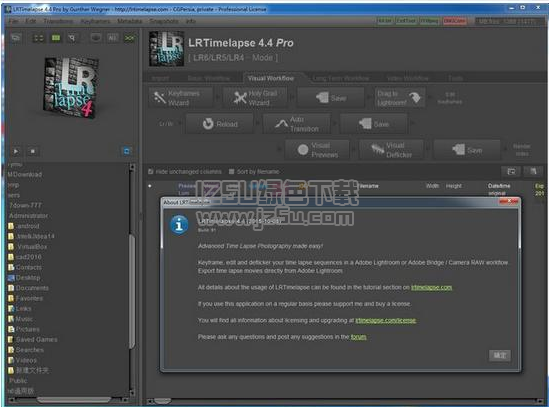Viewport: 550px width, 407px height.
Task: Open the Transitions menu
Action: click(x=58, y=21)
